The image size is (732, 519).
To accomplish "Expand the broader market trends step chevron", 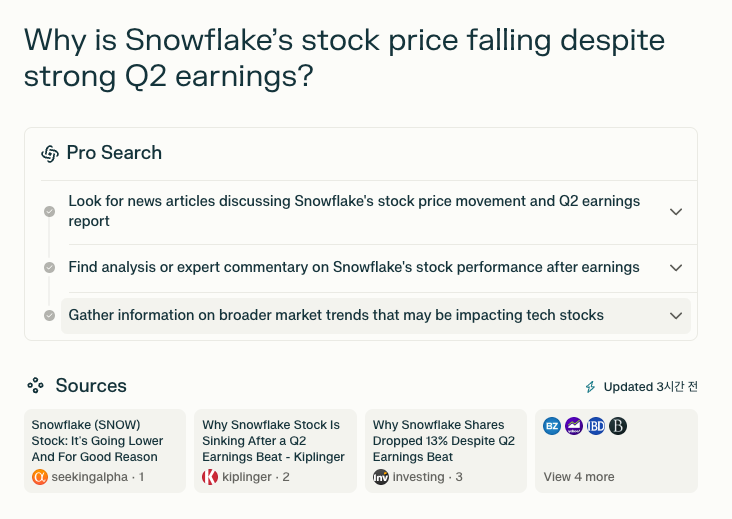I will coord(676,316).
